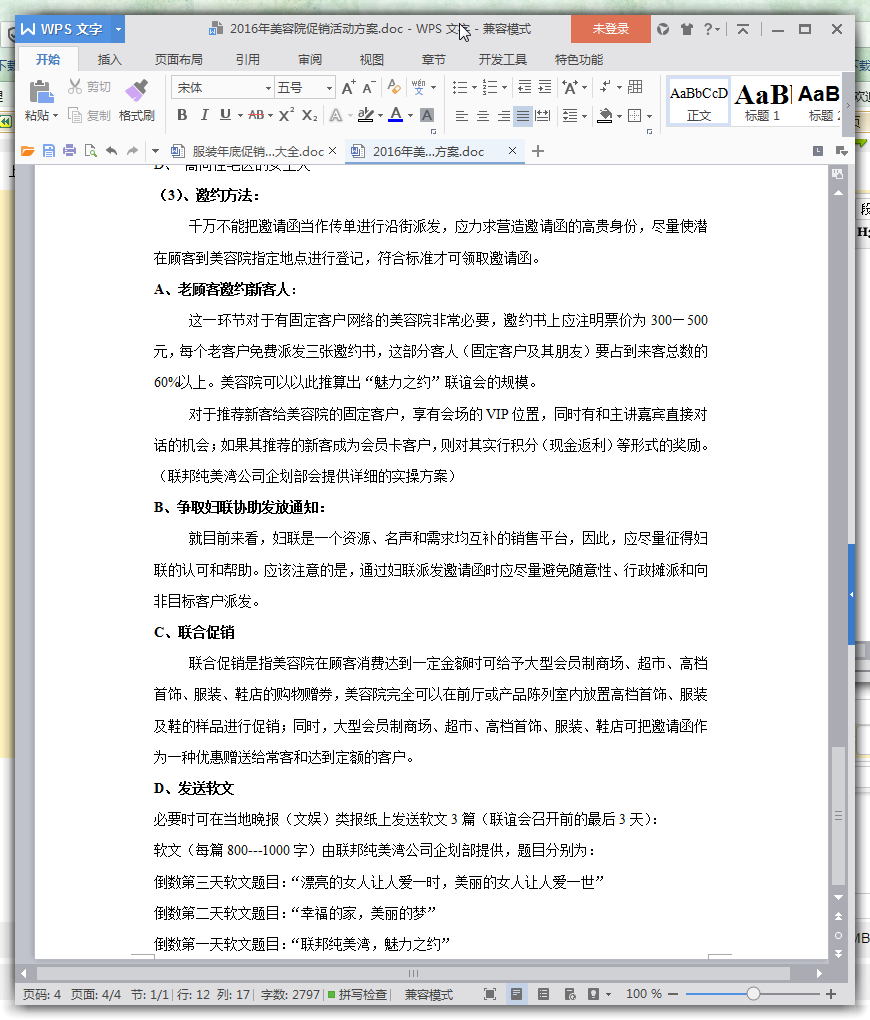This screenshot has height=1020, width=870.
Task: Click the Print icon in quick toolbar
Action: 69,151
